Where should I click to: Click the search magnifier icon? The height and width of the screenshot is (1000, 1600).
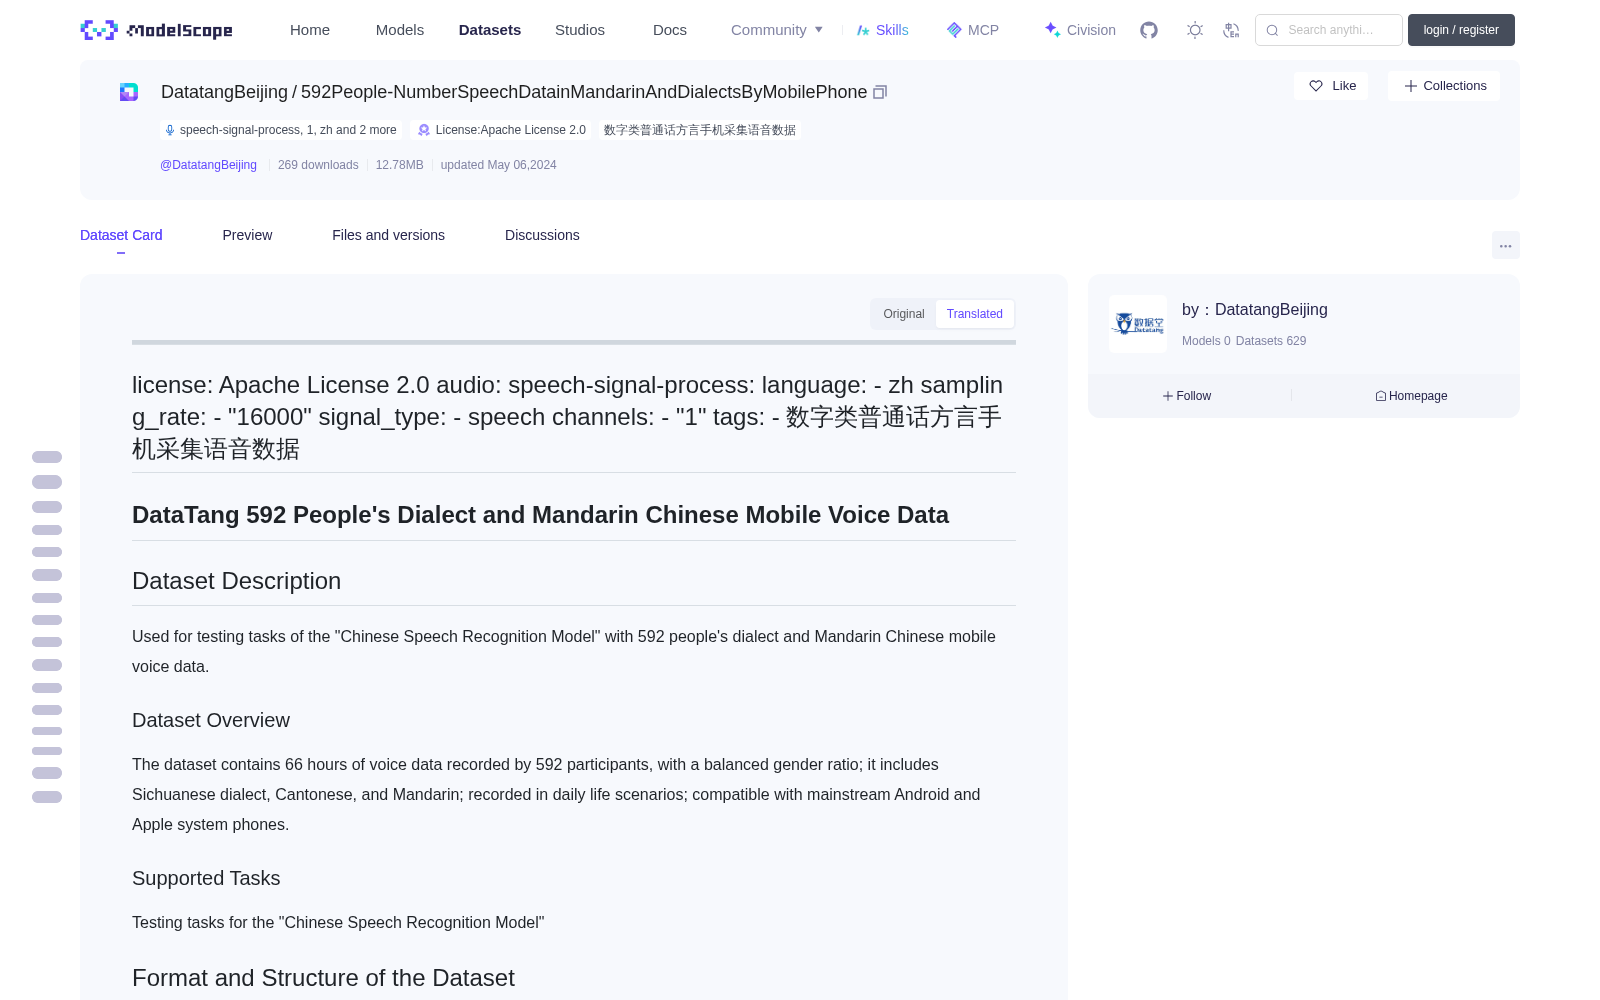pos(1272,30)
